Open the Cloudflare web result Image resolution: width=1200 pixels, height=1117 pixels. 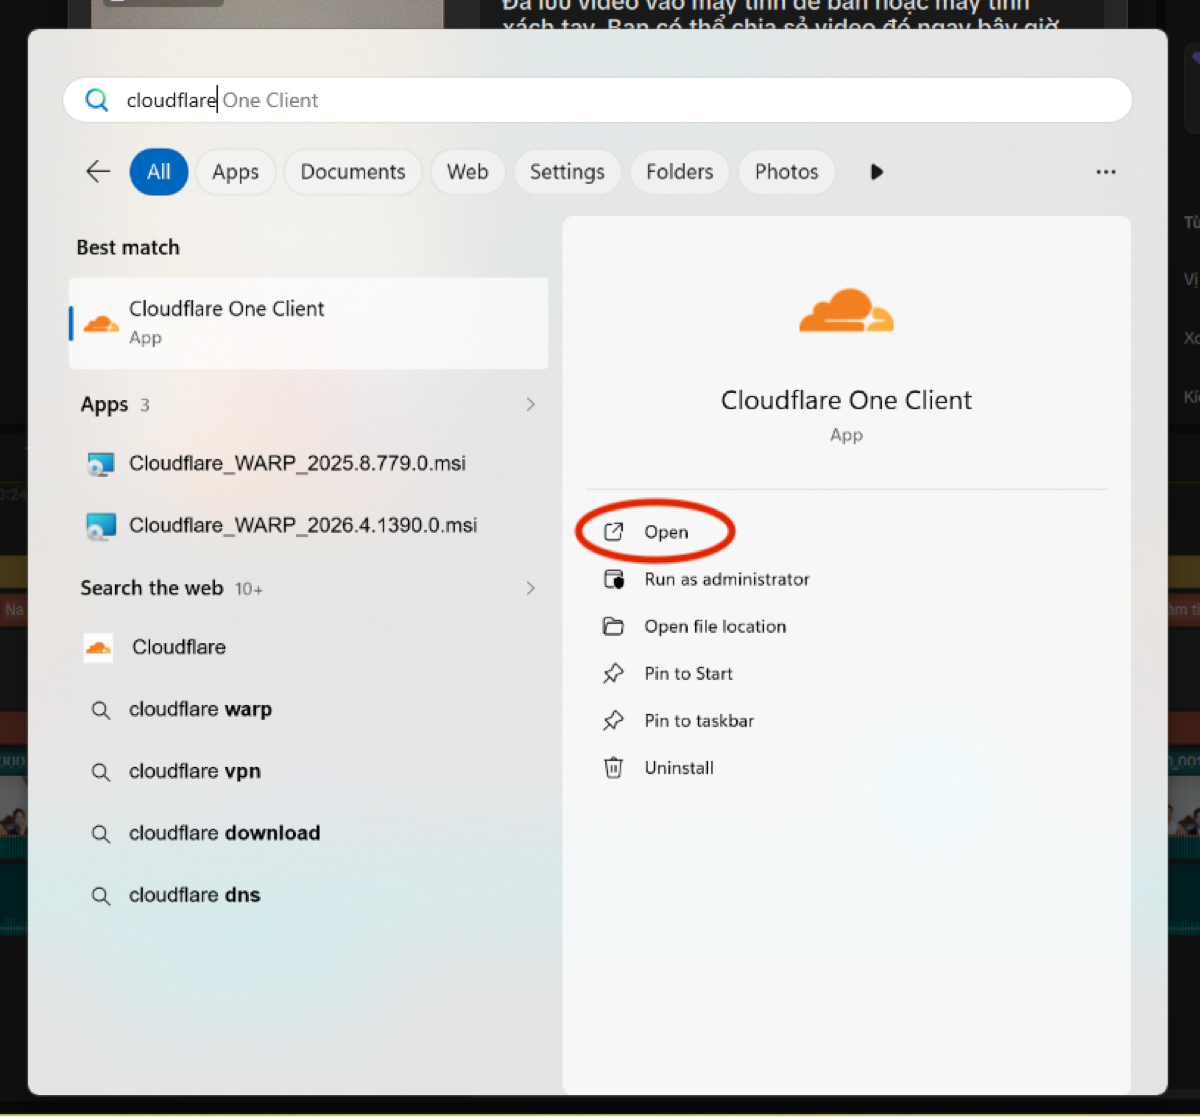(x=308, y=648)
